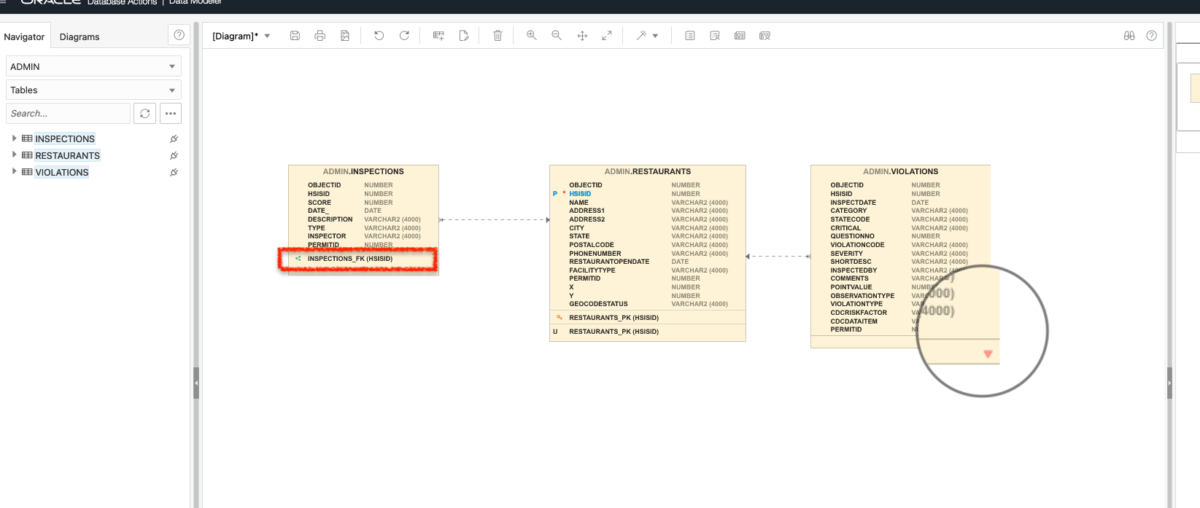Open the ADMIN schema dropdown
This screenshot has width=1200, height=508.
[93, 66]
